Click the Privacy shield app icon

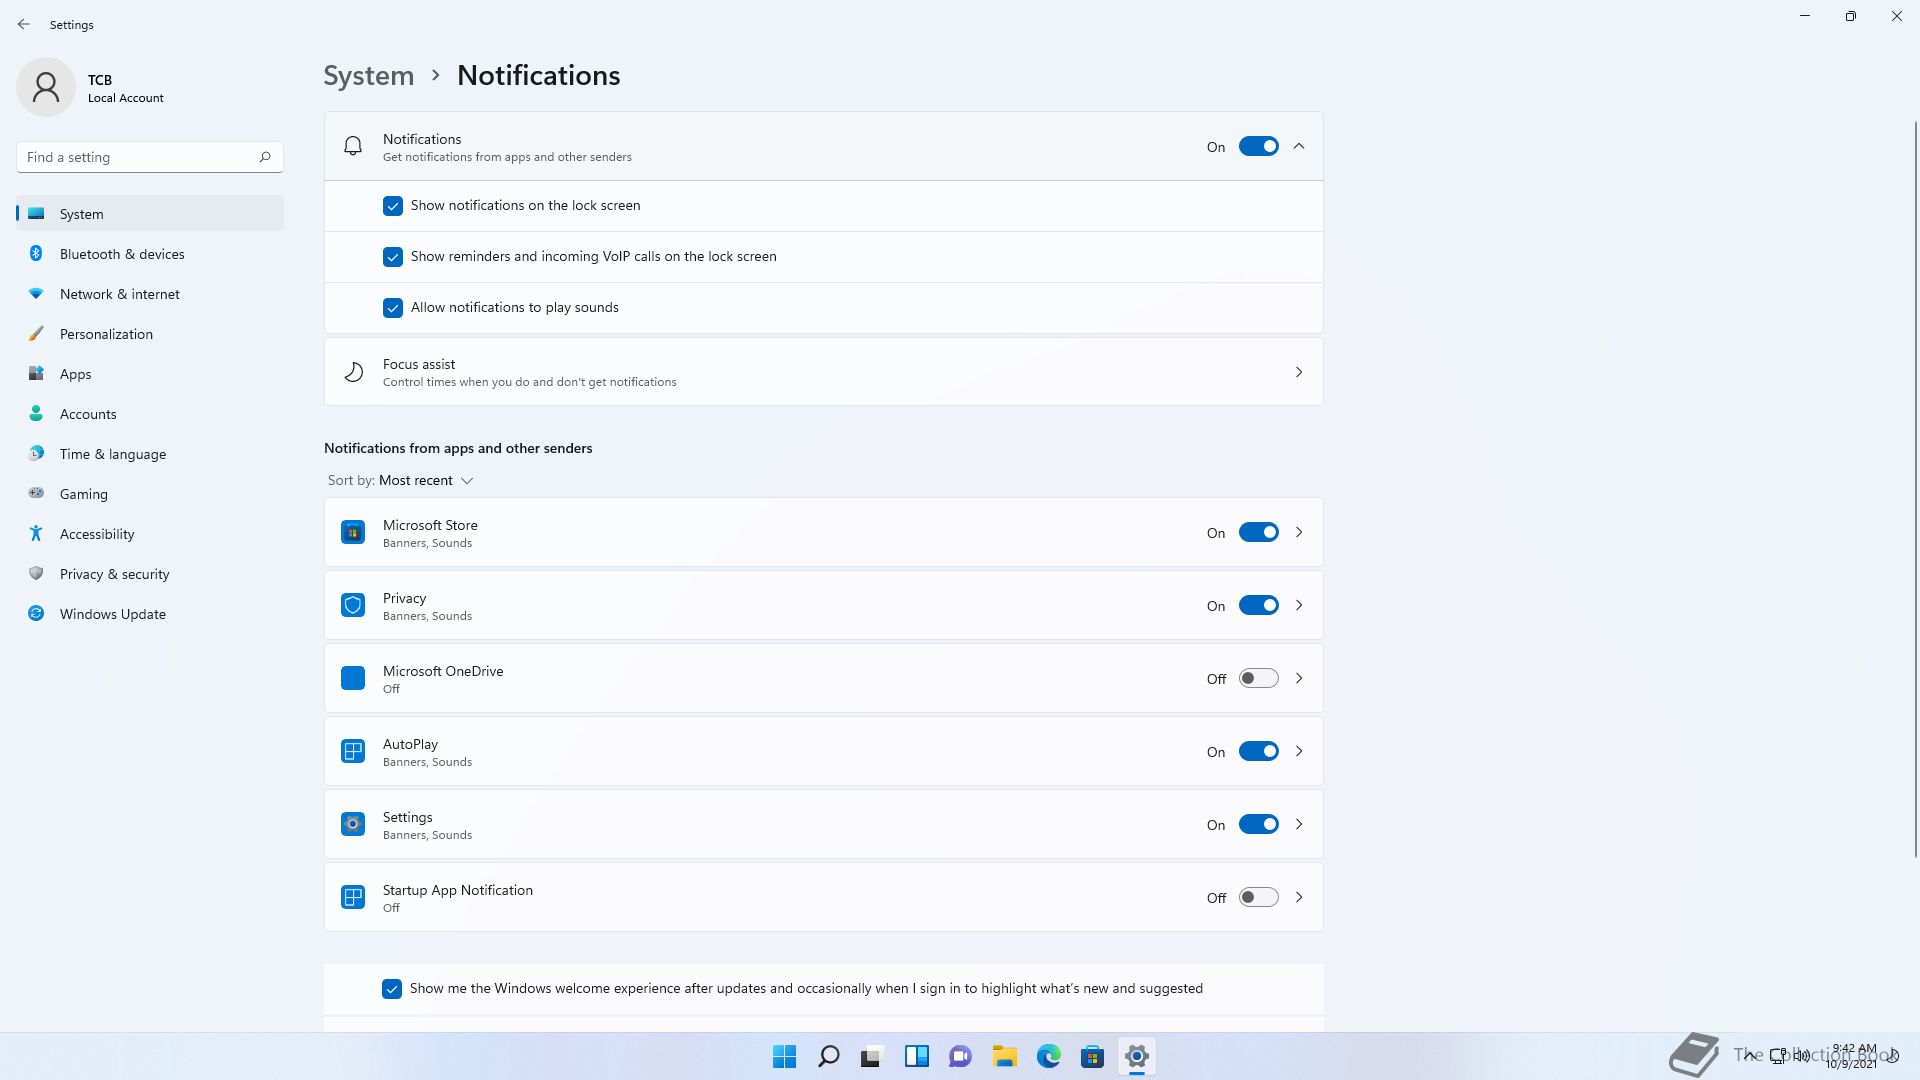(x=353, y=605)
